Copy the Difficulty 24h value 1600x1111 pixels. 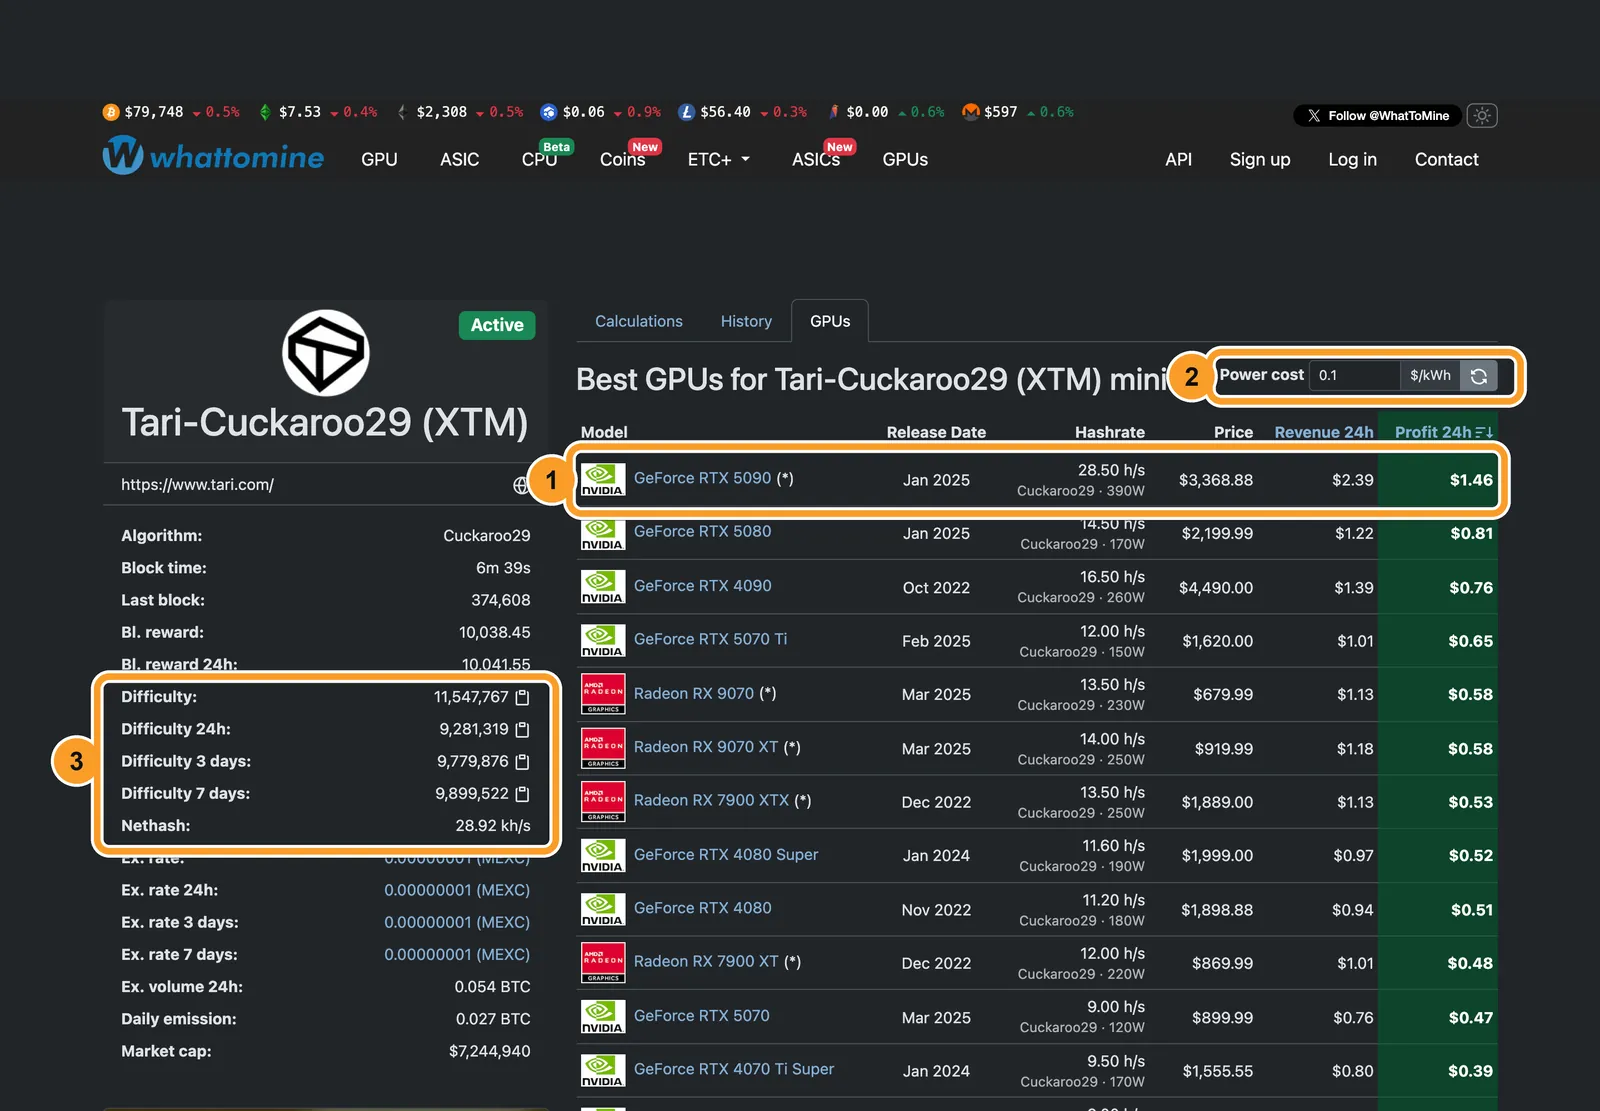(x=522, y=729)
